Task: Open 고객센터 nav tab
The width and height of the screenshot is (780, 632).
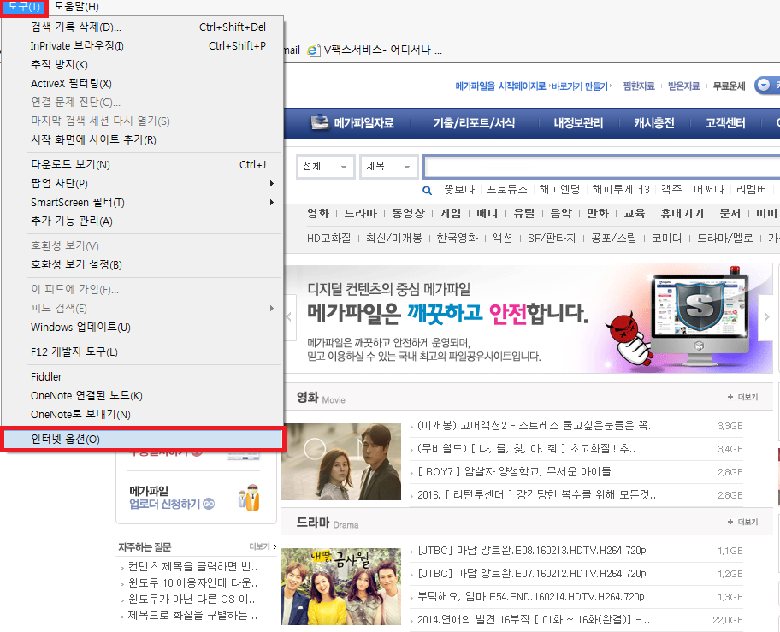Action: click(x=725, y=123)
